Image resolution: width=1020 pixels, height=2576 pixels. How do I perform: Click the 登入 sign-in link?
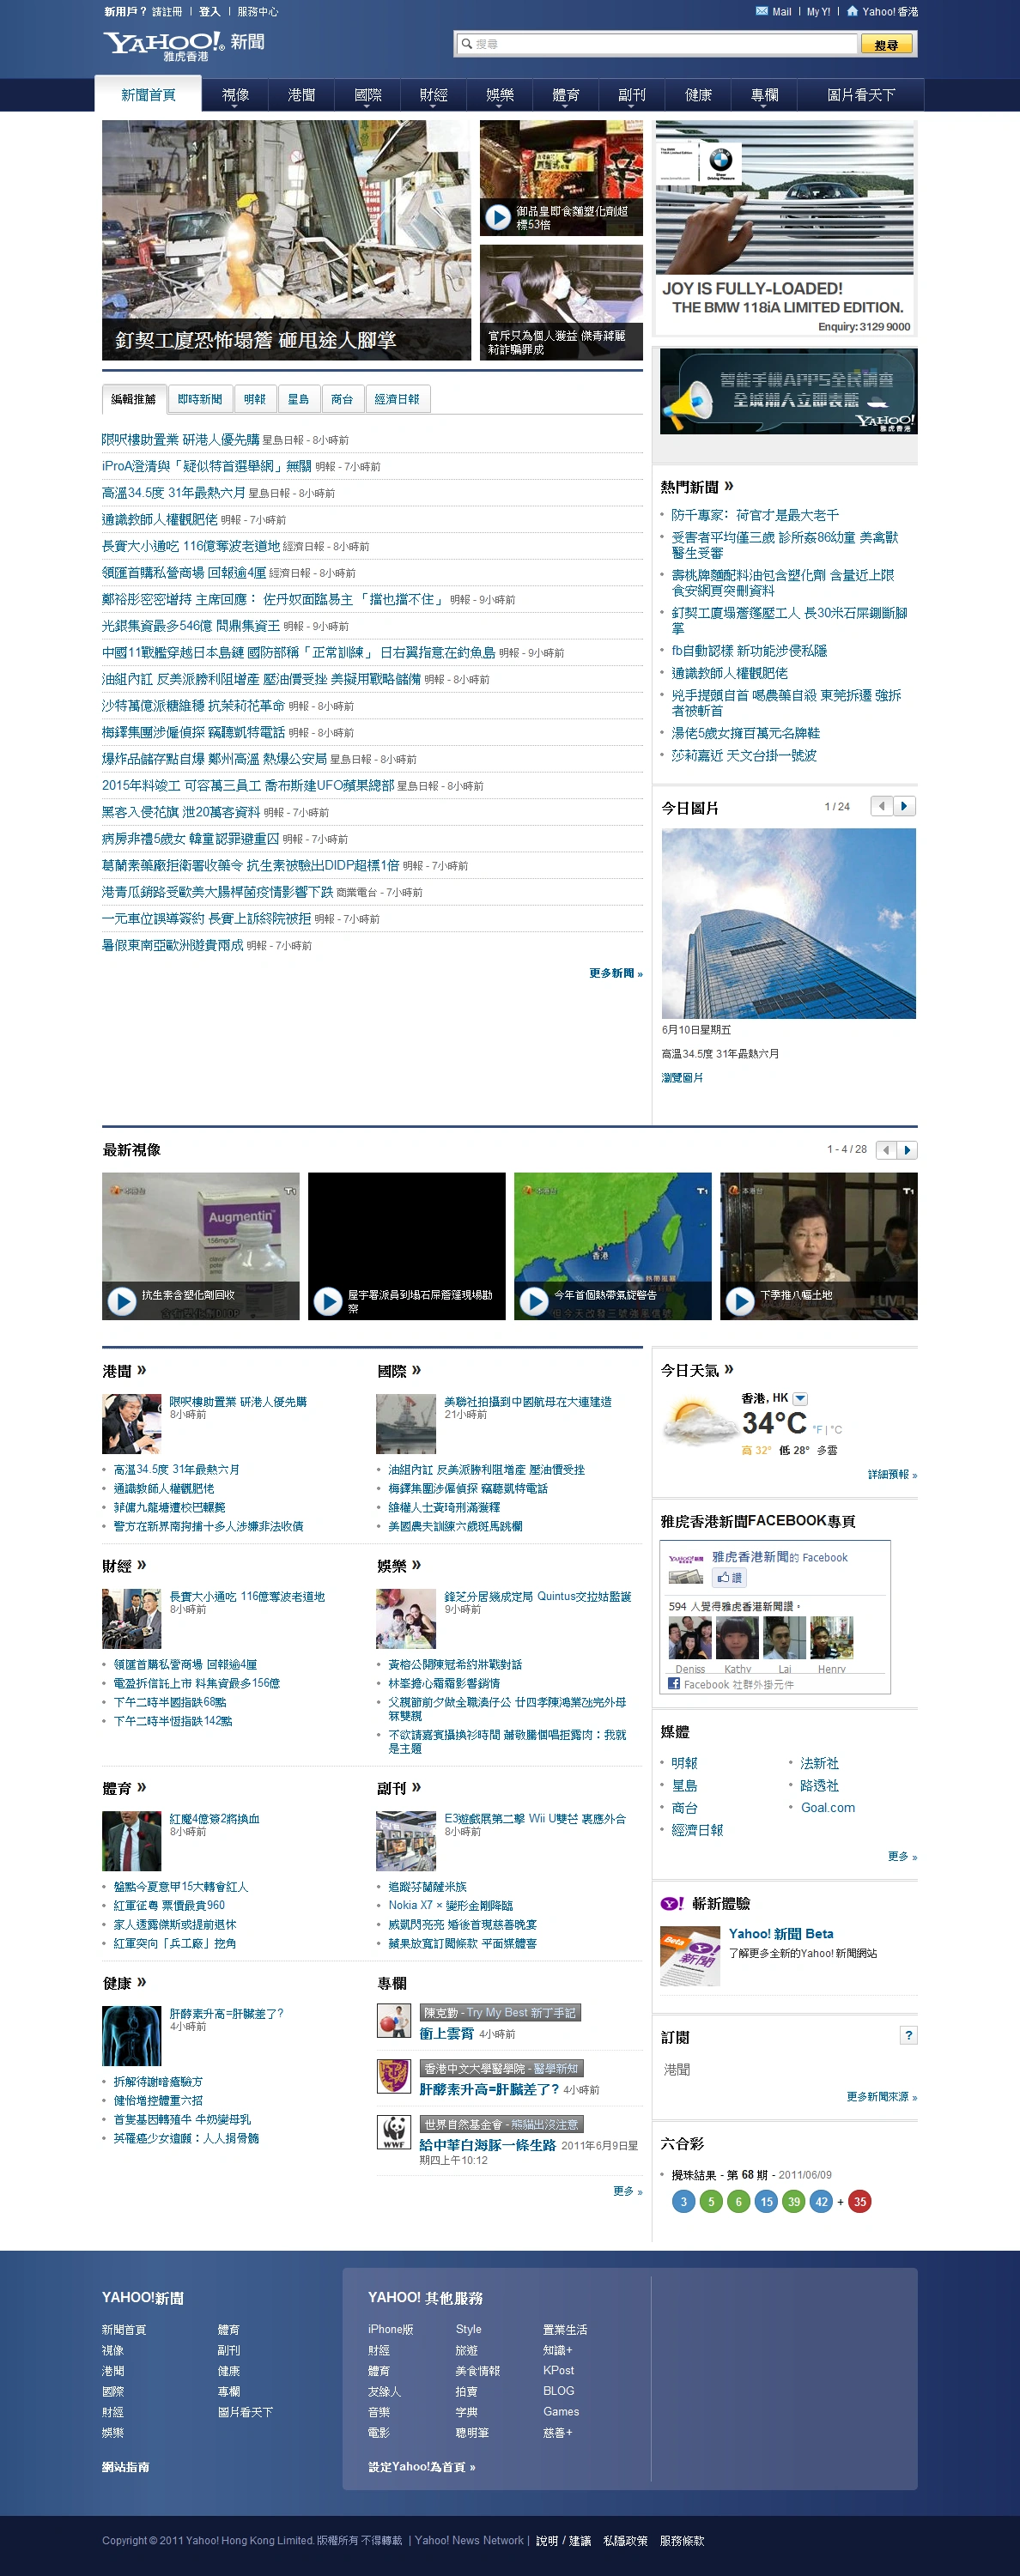[209, 12]
